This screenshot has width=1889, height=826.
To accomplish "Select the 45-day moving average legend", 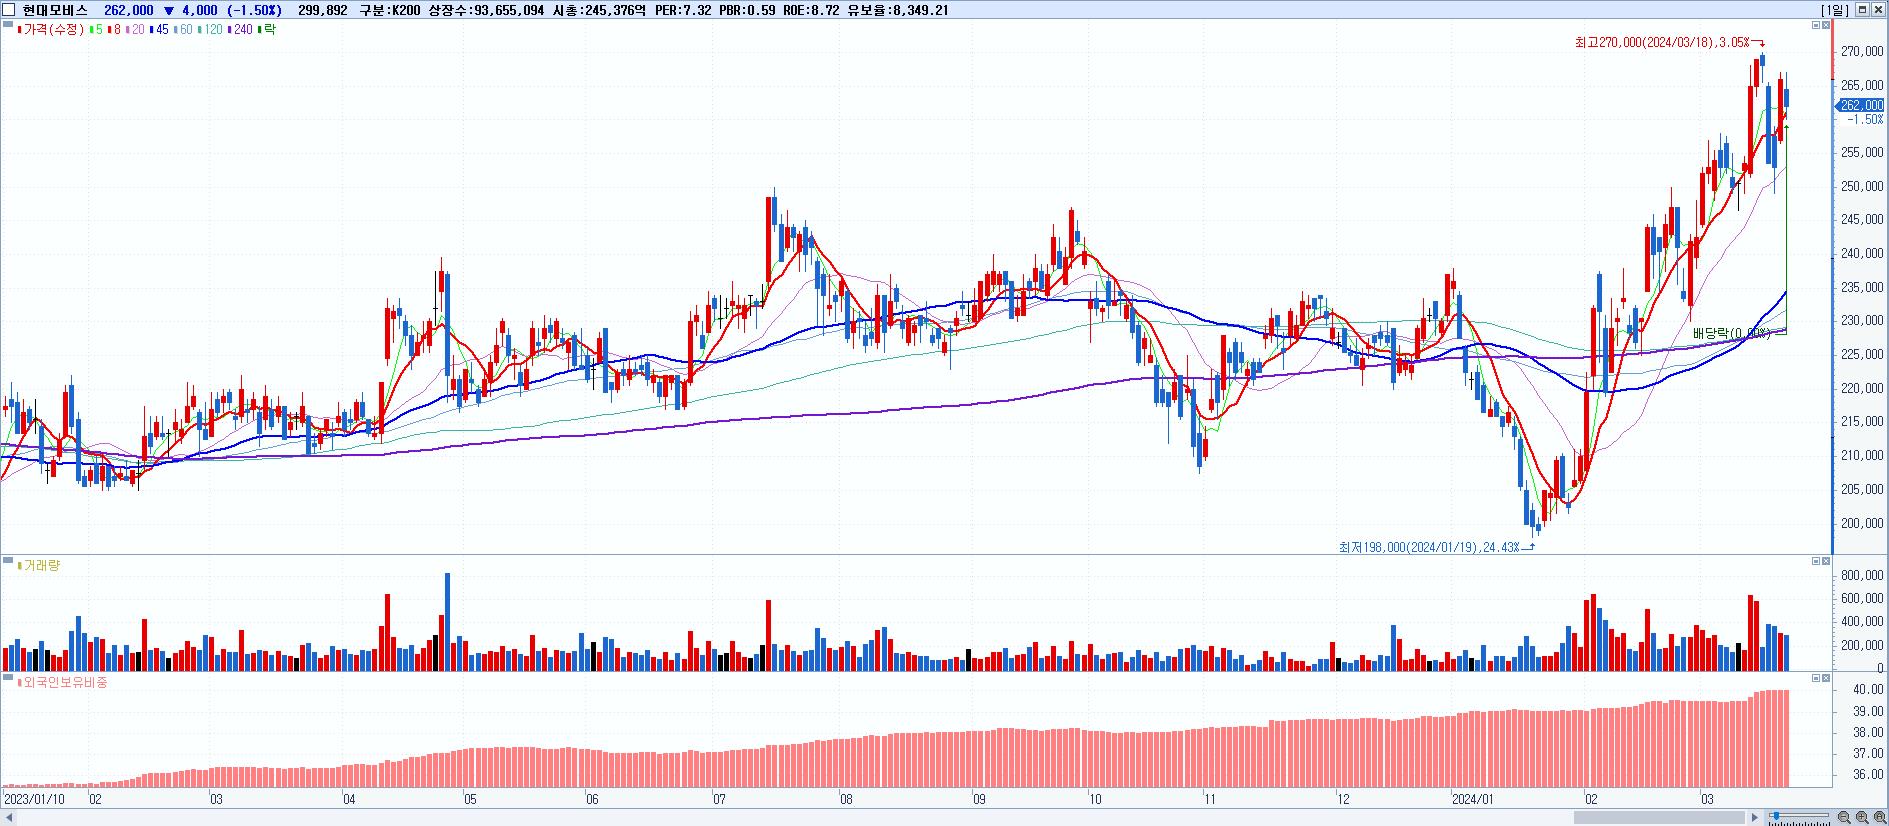I will point(159,30).
